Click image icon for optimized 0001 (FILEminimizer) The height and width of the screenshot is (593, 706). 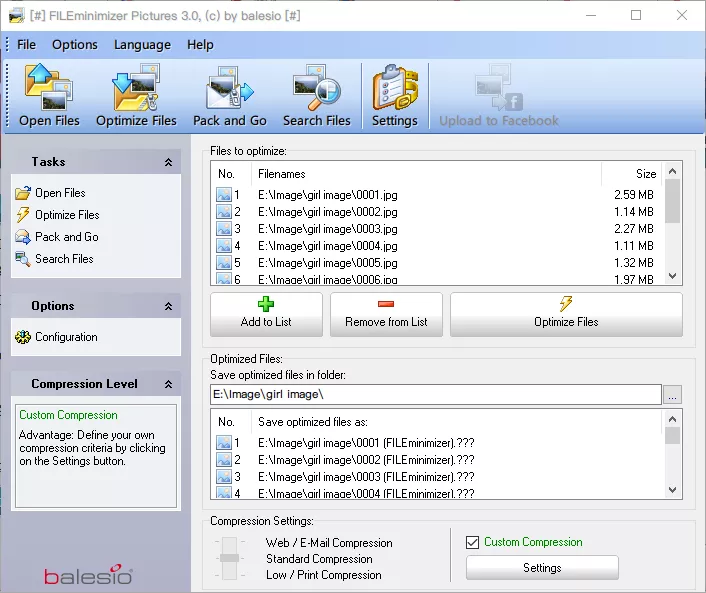click(224, 443)
